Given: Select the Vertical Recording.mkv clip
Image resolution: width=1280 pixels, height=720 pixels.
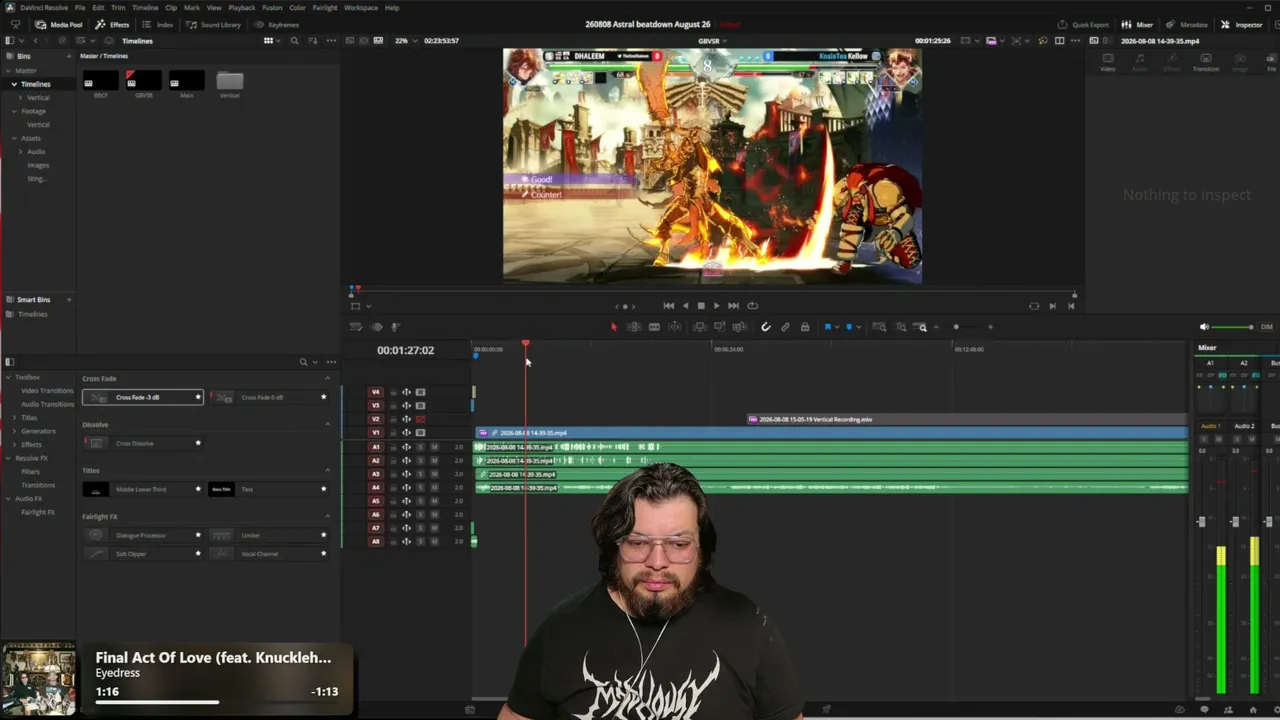Looking at the screenshot, I should pos(968,420).
